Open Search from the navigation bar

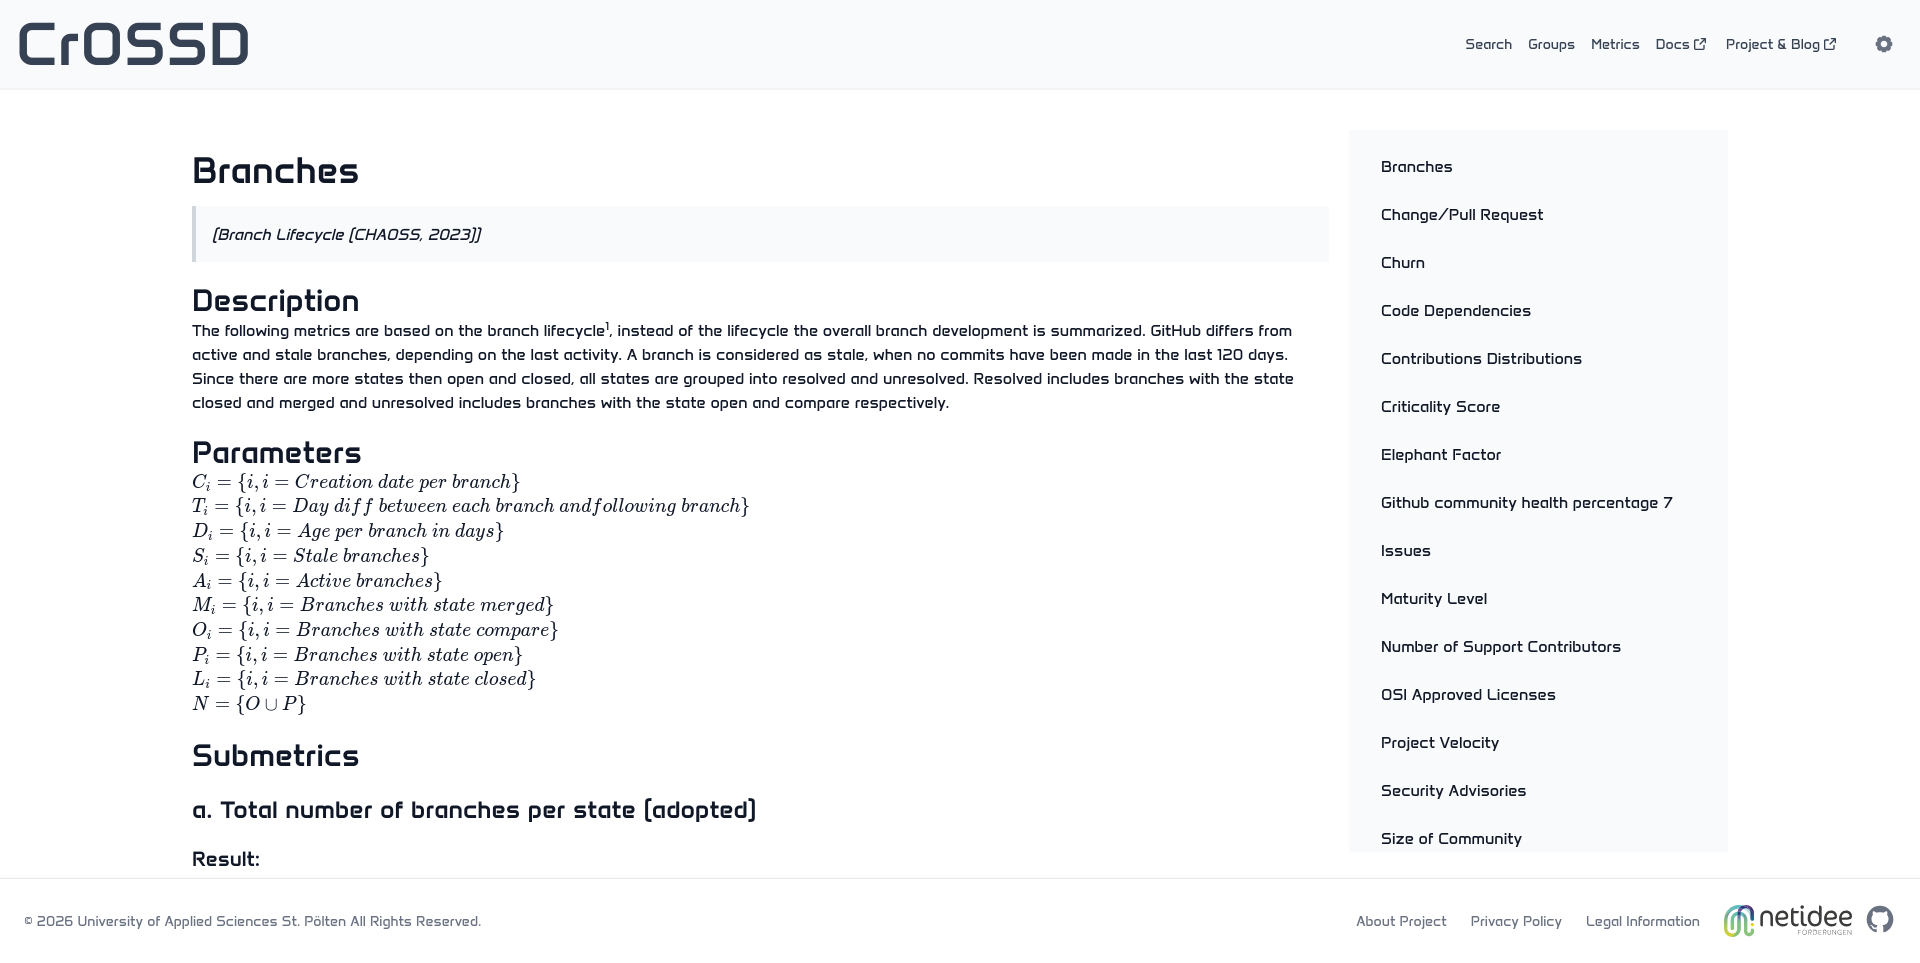(1488, 44)
